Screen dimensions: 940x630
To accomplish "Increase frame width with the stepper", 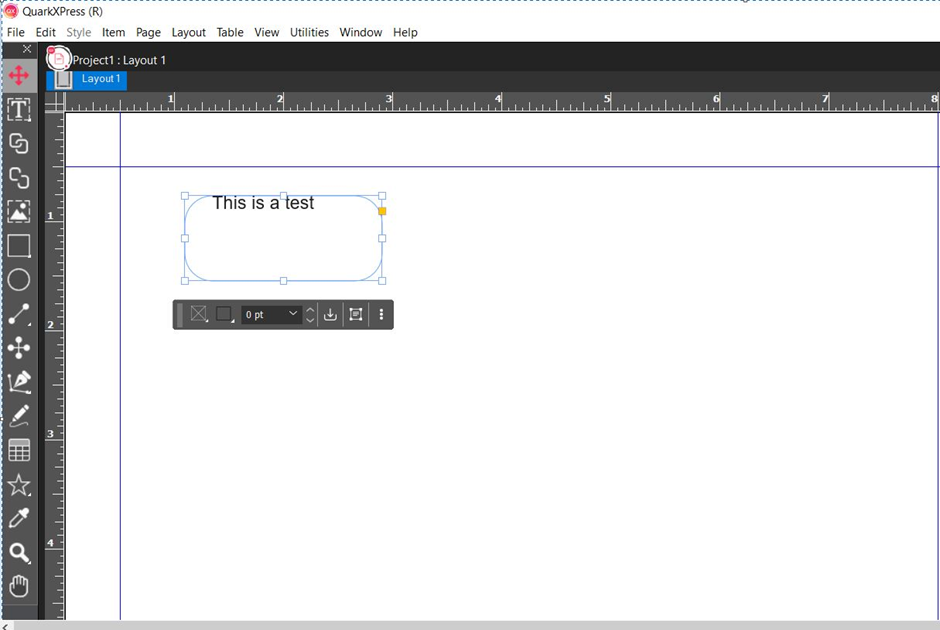I will [x=310, y=308].
